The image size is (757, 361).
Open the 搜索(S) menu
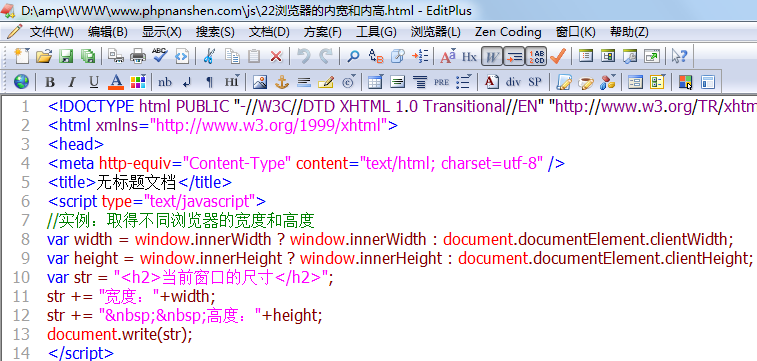pyautogui.click(x=215, y=32)
